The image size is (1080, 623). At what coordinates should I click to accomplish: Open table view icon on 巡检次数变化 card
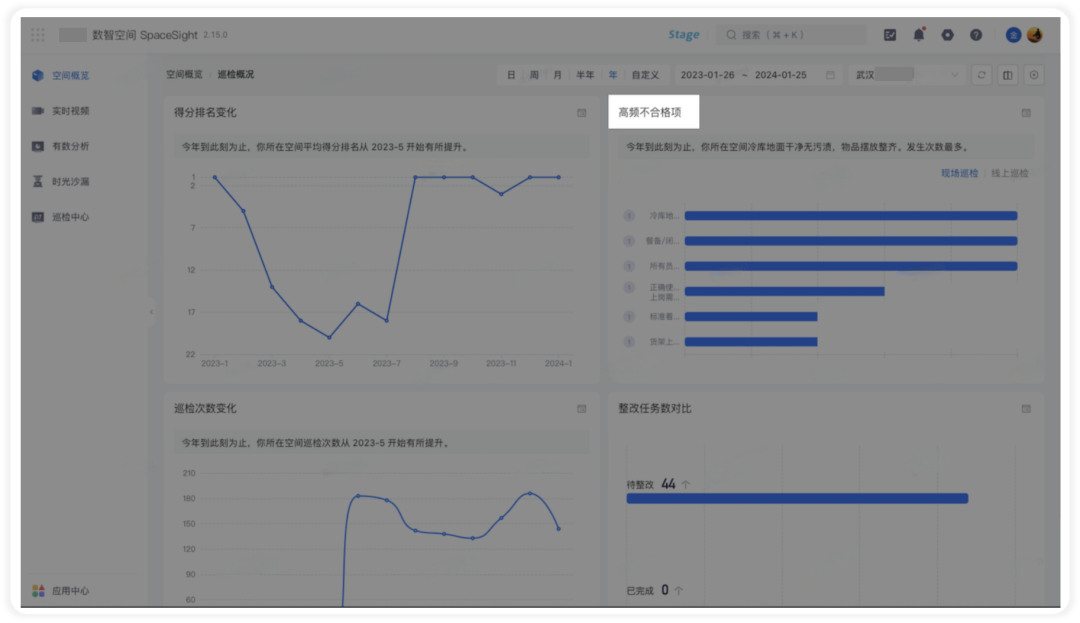[x=582, y=409]
